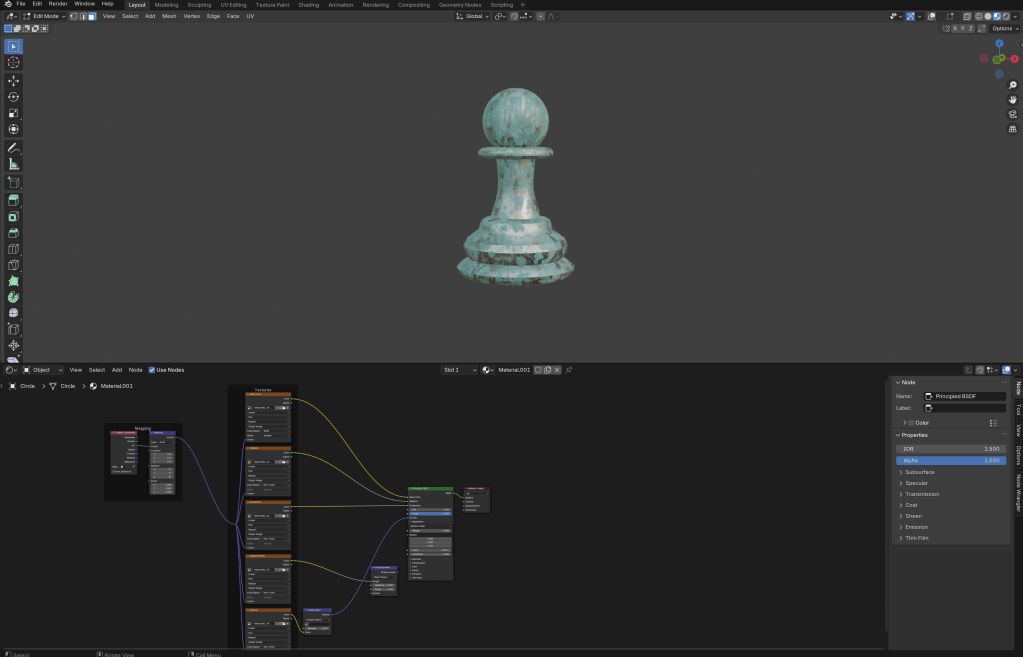
Task: Toggle the camera view icon
Action: (1012, 114)
